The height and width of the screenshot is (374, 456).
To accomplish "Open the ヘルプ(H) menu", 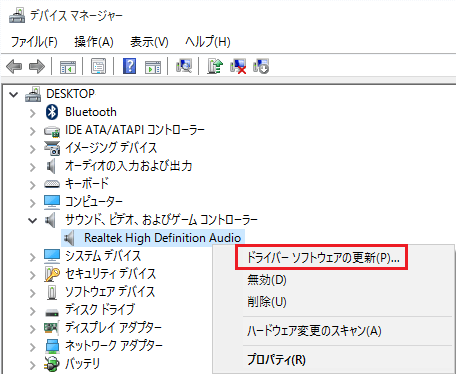I will click(x=208, y=42).
